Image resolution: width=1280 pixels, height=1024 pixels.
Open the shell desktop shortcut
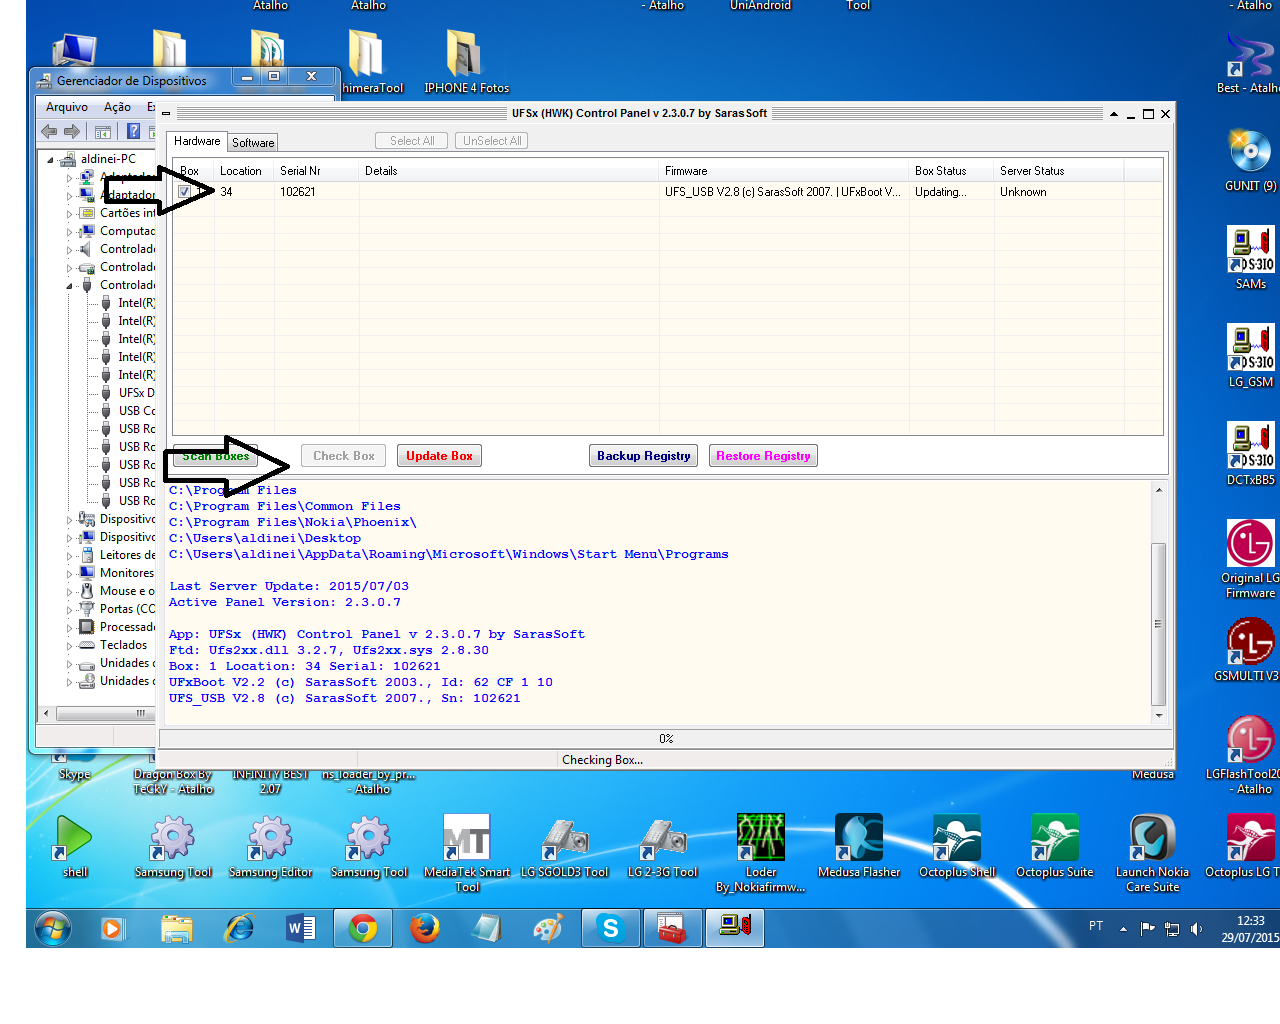[x=75, y=845]
